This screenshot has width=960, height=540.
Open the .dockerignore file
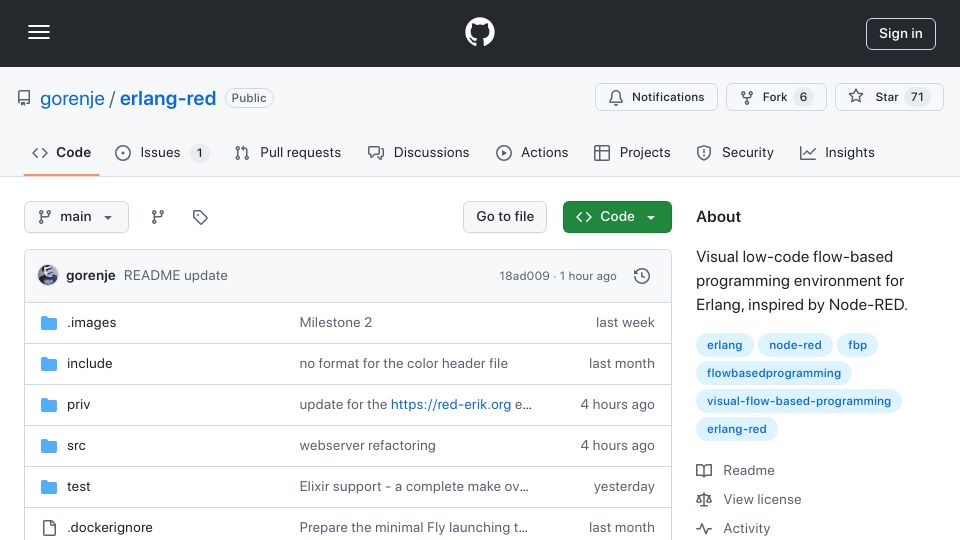tap(110, 528)
